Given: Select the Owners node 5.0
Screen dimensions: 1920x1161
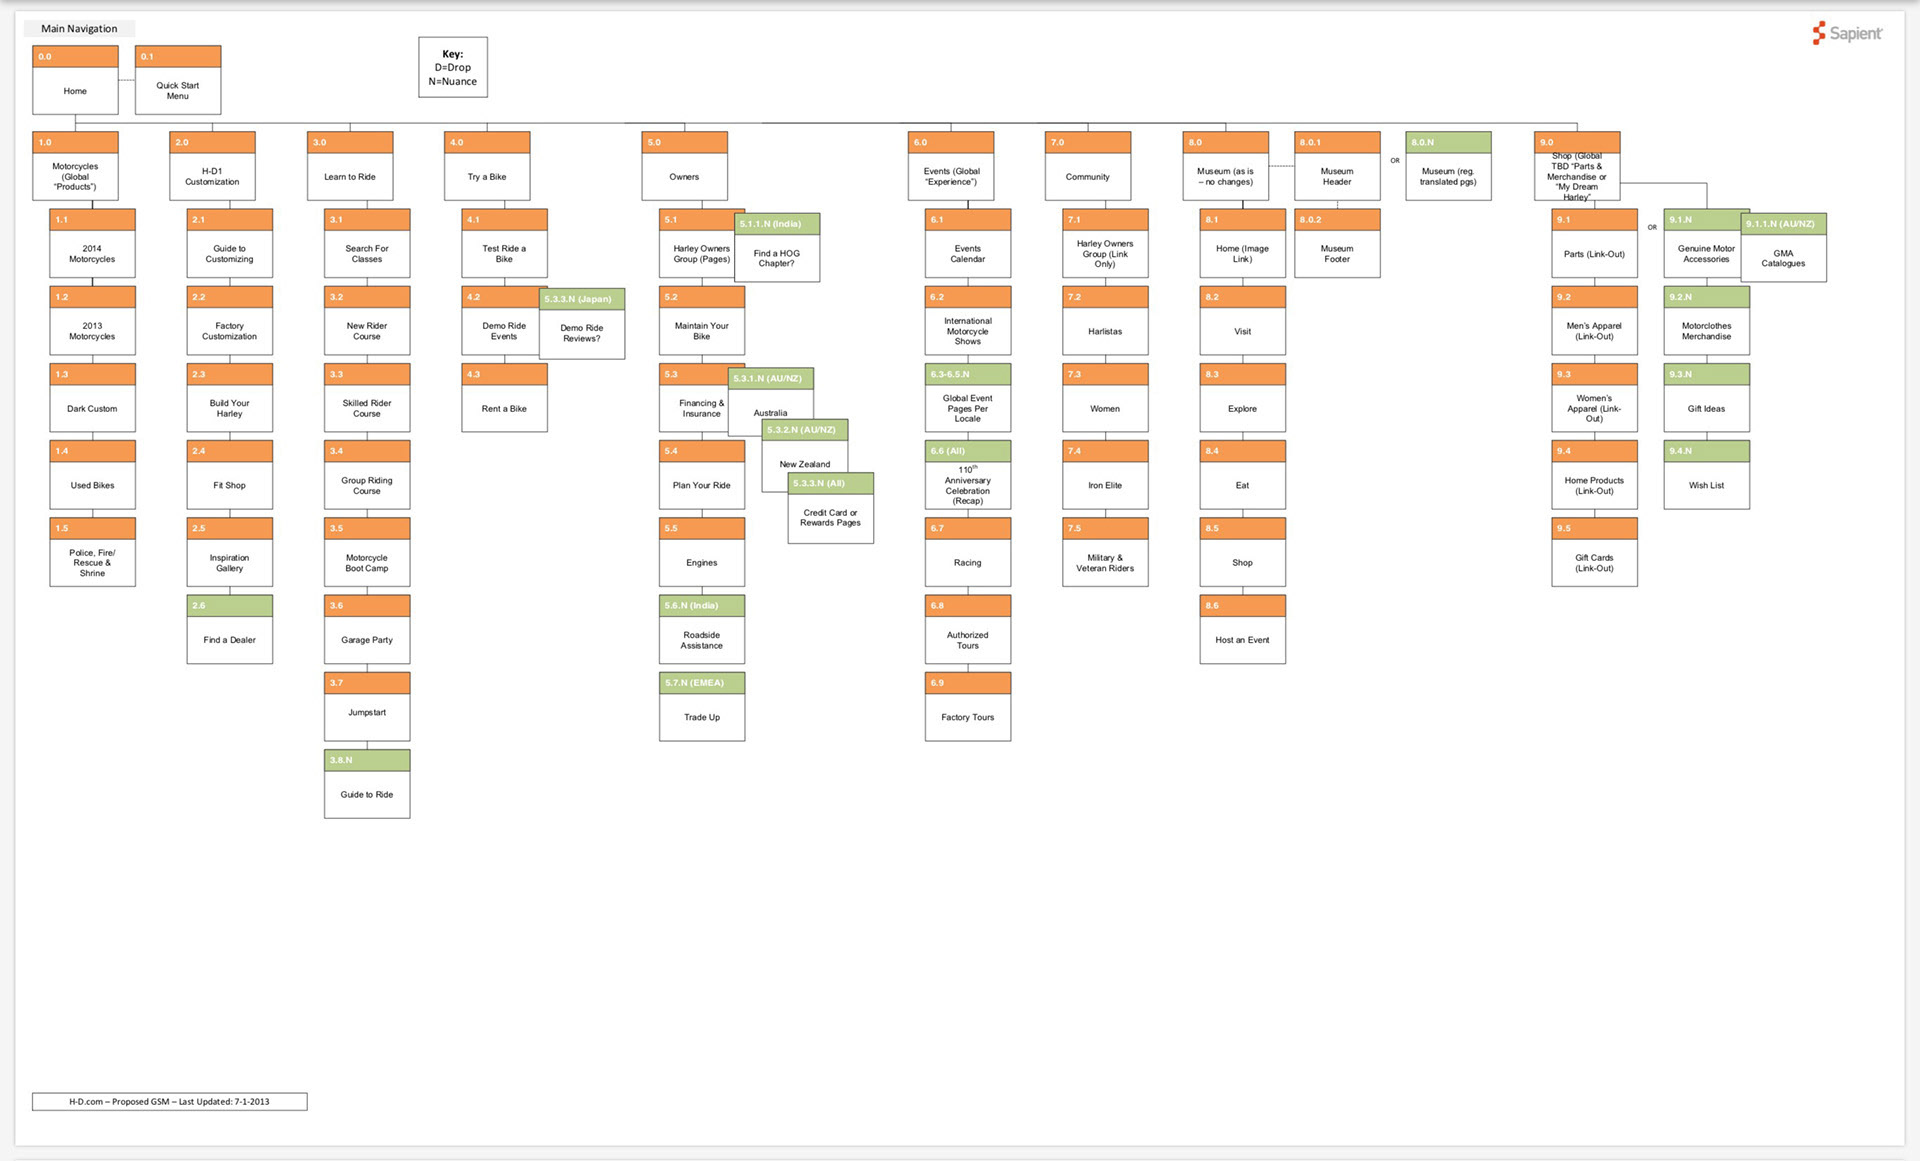Looking at the screenshot, I should pyautogui.click(x=684, y=166).
